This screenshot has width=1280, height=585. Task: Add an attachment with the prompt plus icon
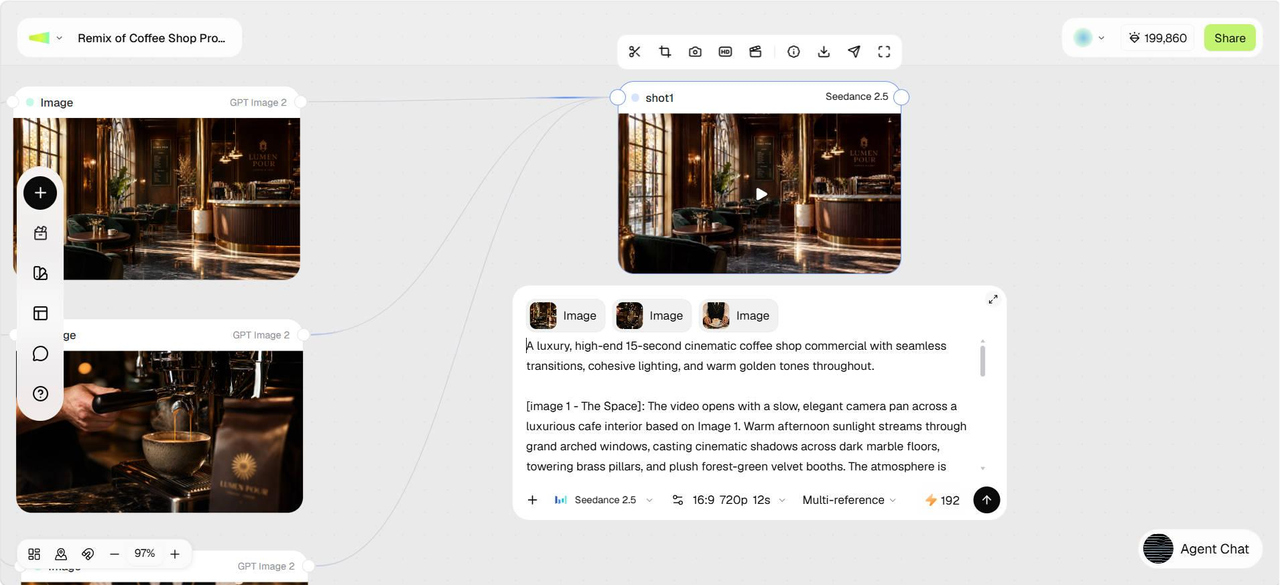pos(532,500)
